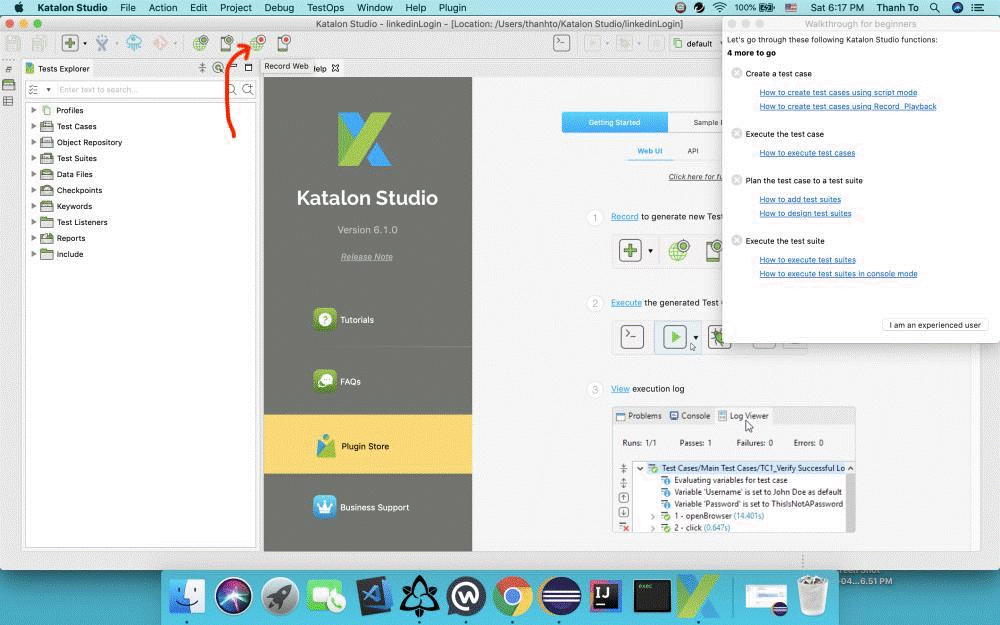Click the Wi-Fi icon in the menu bar

(719, 8)
